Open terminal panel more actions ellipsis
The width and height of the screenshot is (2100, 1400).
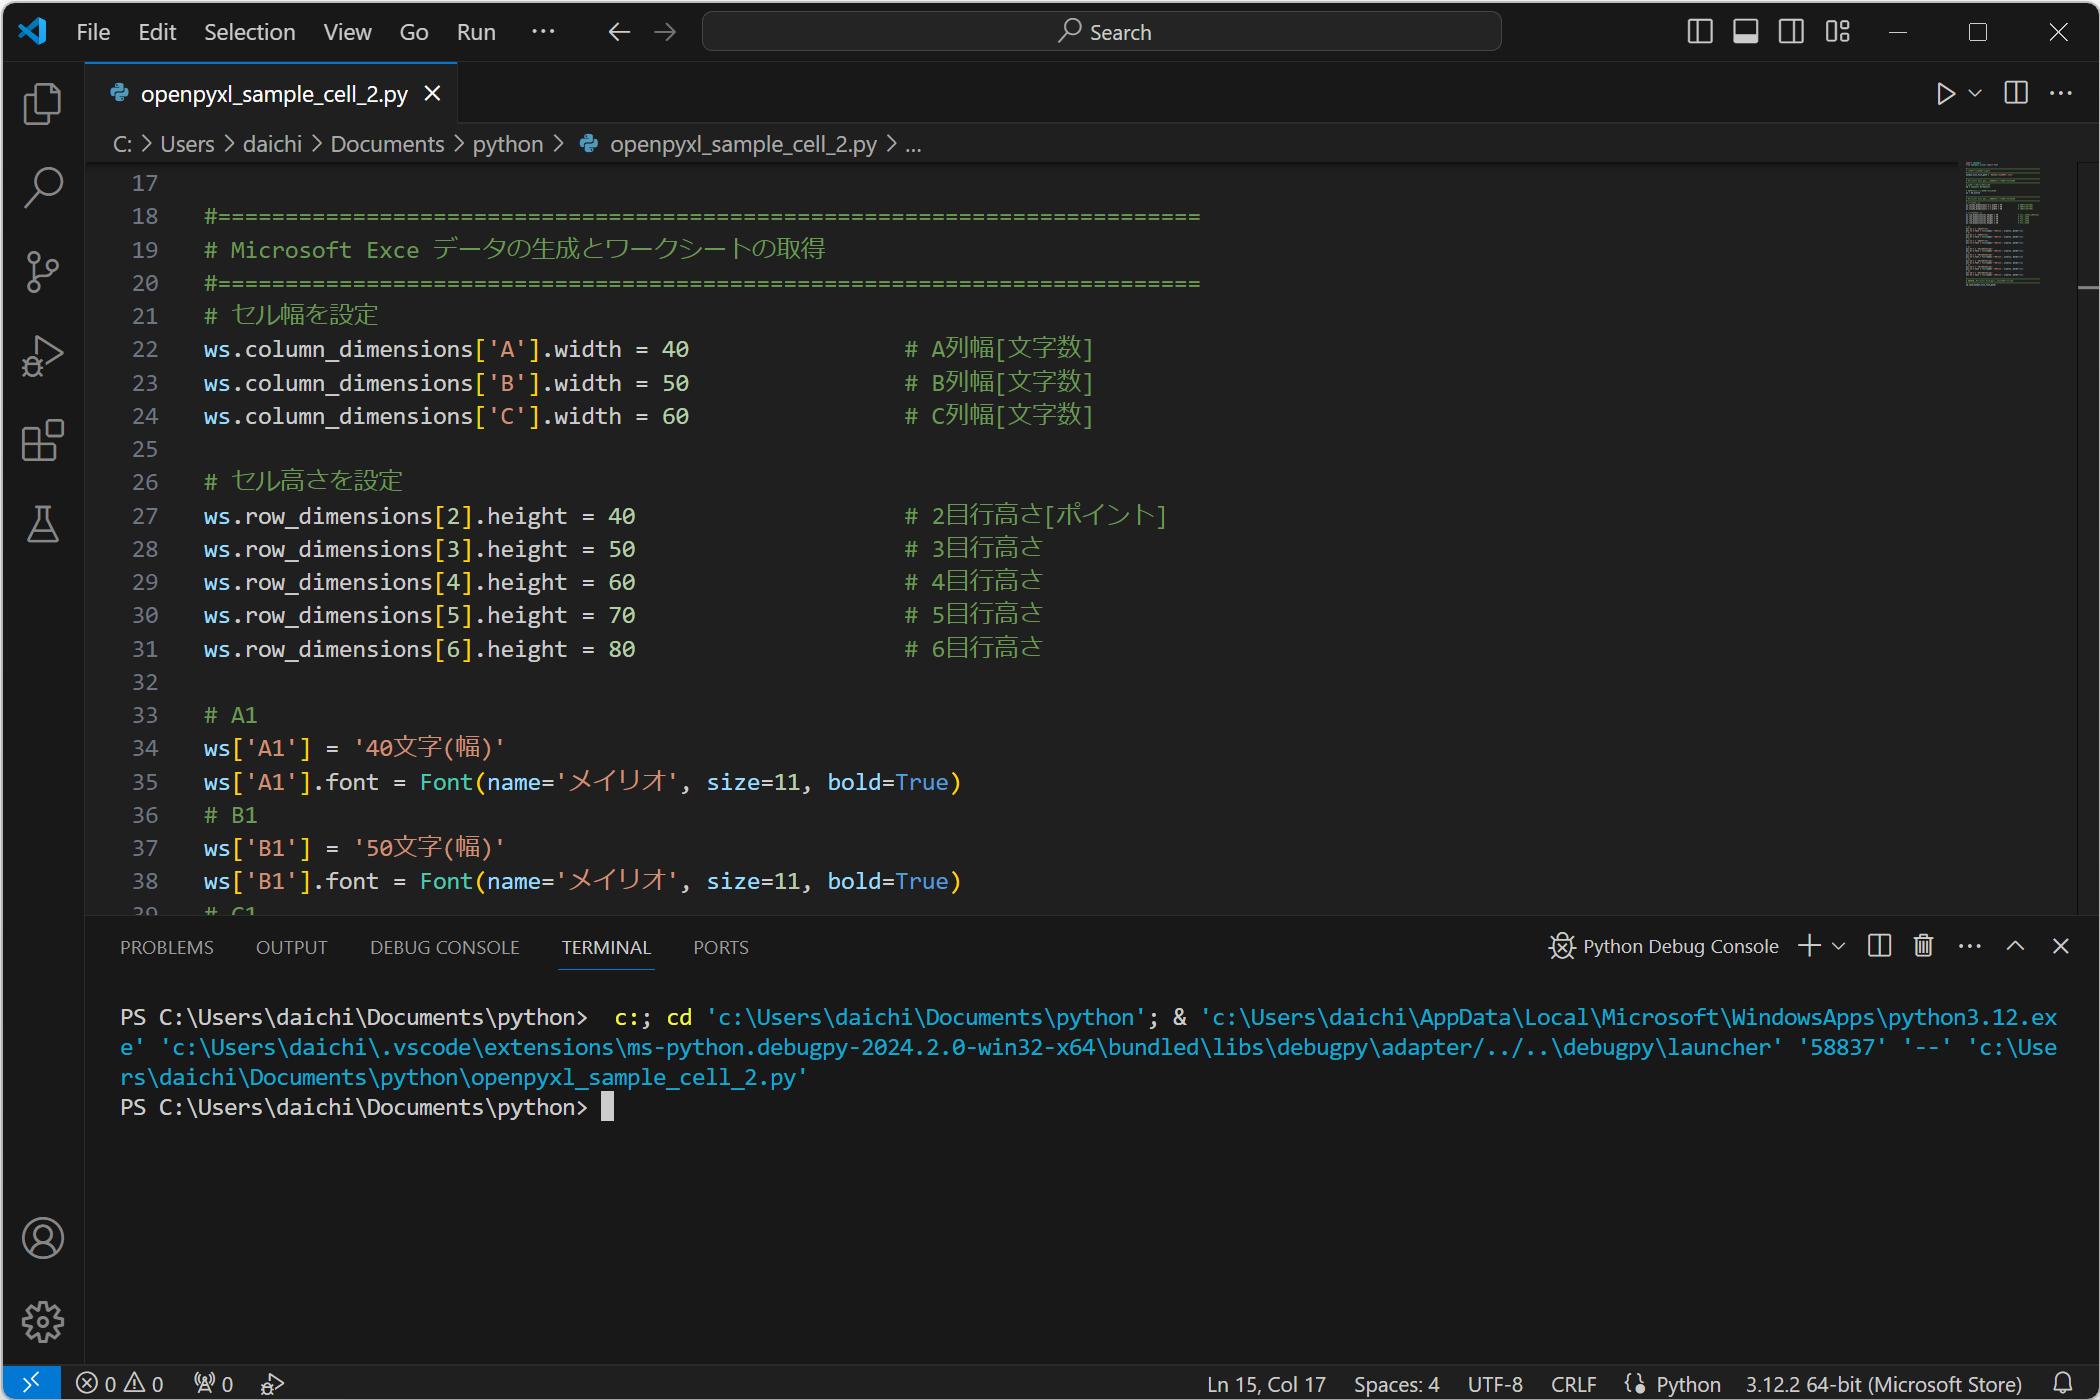coord(1969,946)
